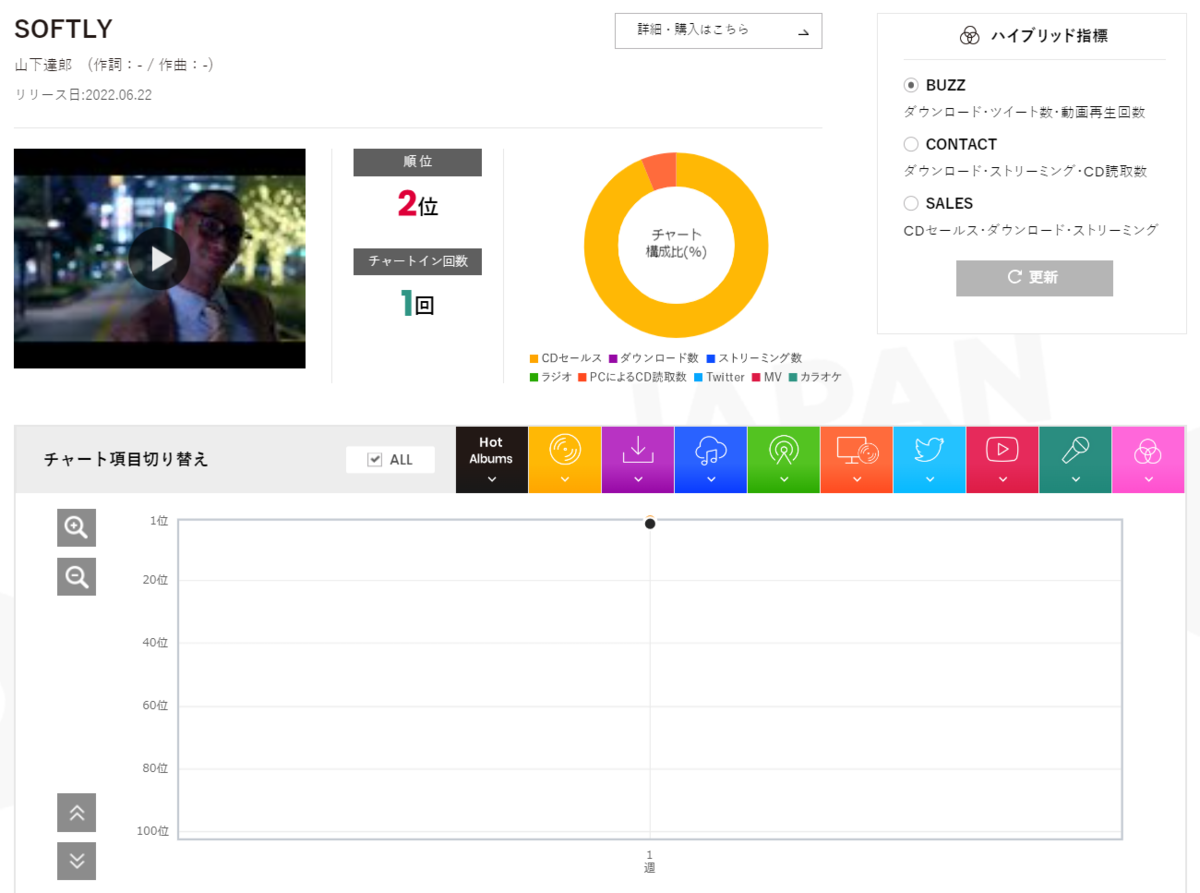Click the 1位 axis label
This screenshot has height=893, width=1200.
159,520
